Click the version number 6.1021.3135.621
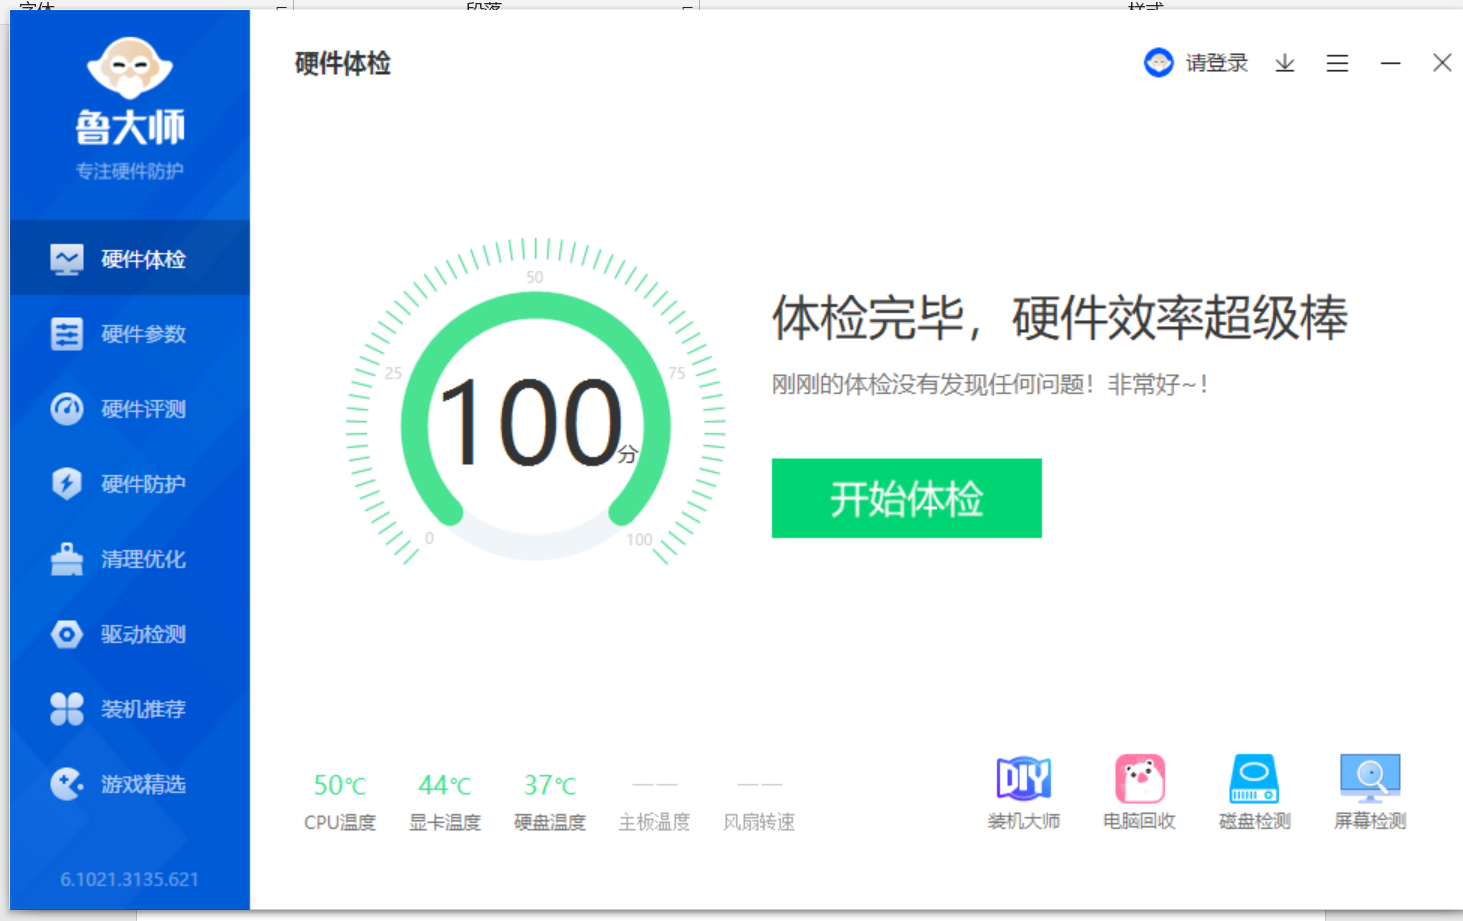 (x=129, y=879)
